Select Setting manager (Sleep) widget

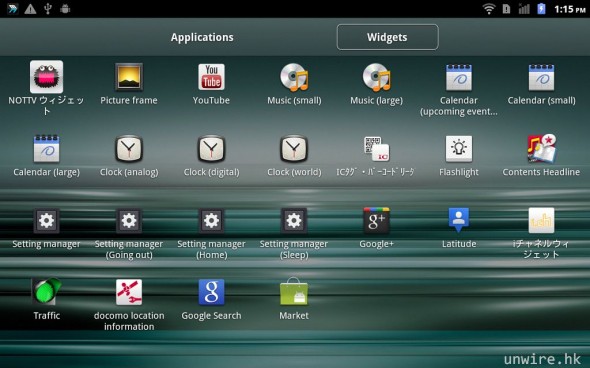coord(294,220)
